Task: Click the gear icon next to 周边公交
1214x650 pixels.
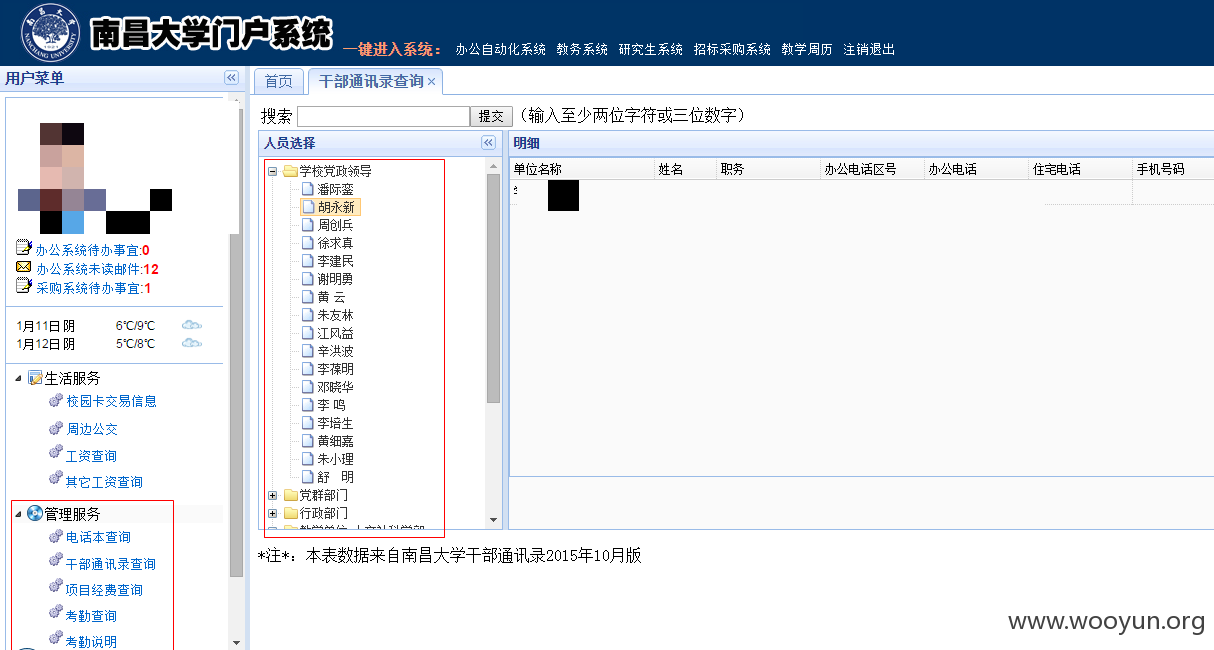Action: pos(56,428)
